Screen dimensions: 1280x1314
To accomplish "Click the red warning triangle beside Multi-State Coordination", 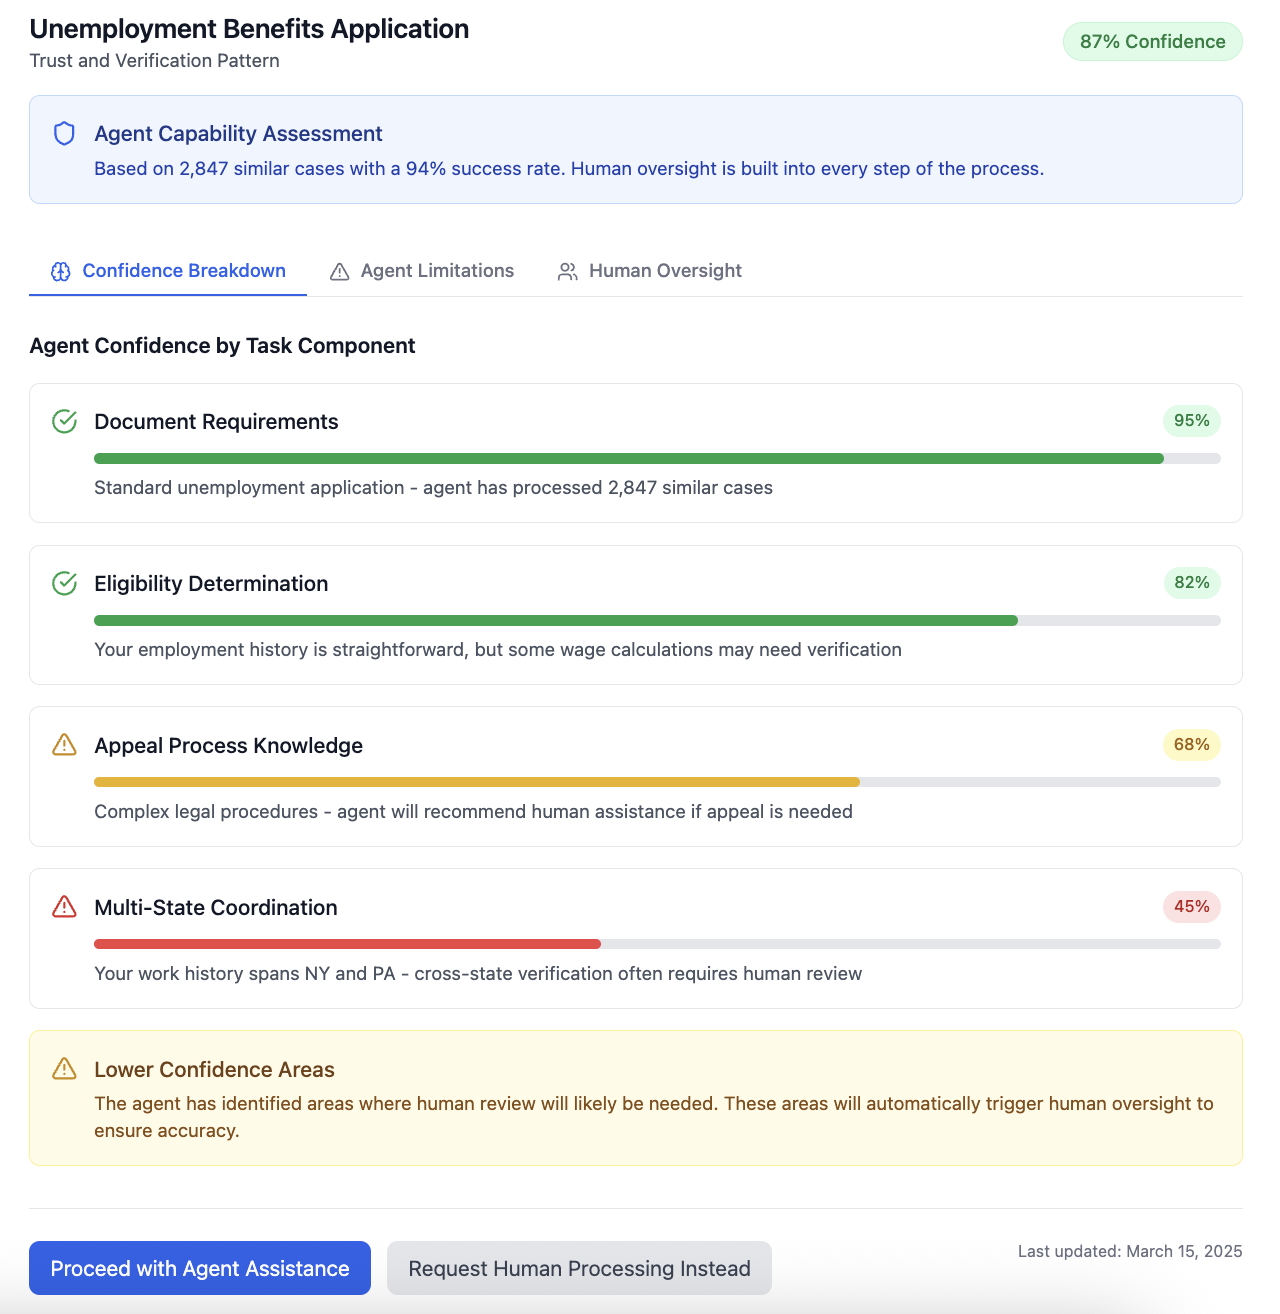I will (x=64, y=907).
